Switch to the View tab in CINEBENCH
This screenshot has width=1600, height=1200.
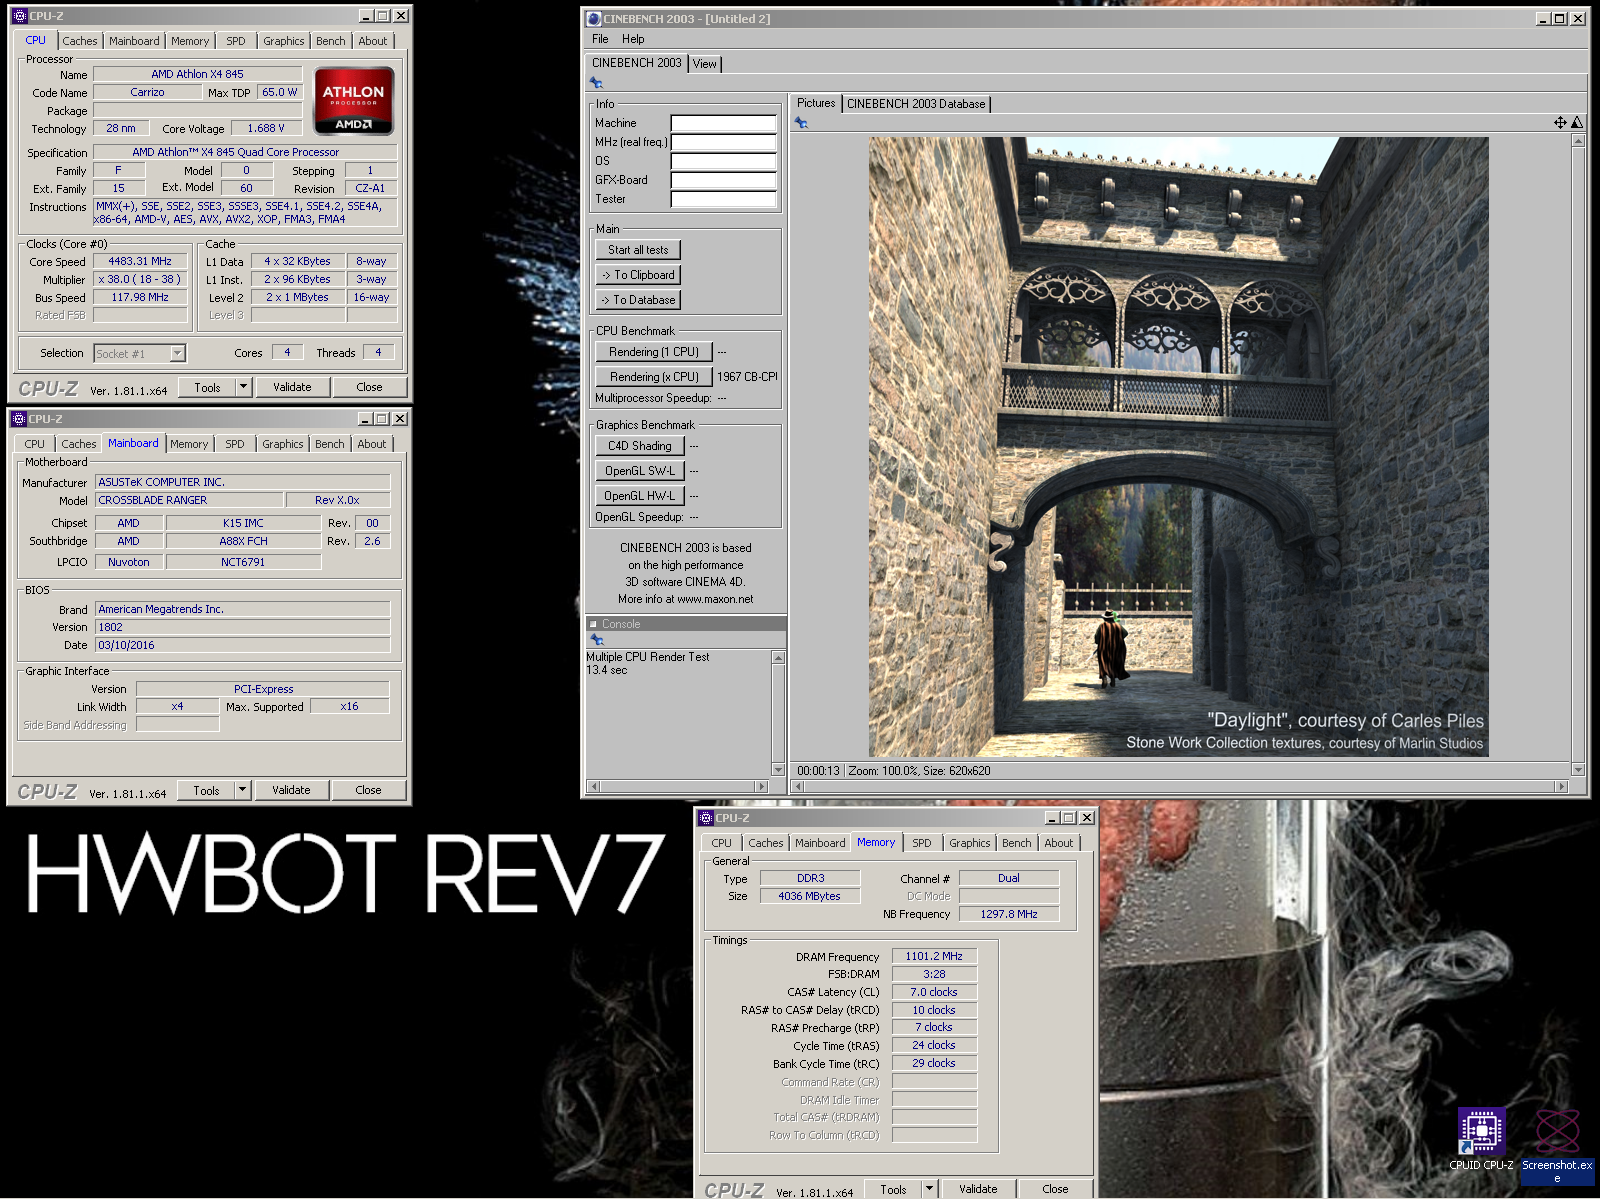[x=705, y=64]
